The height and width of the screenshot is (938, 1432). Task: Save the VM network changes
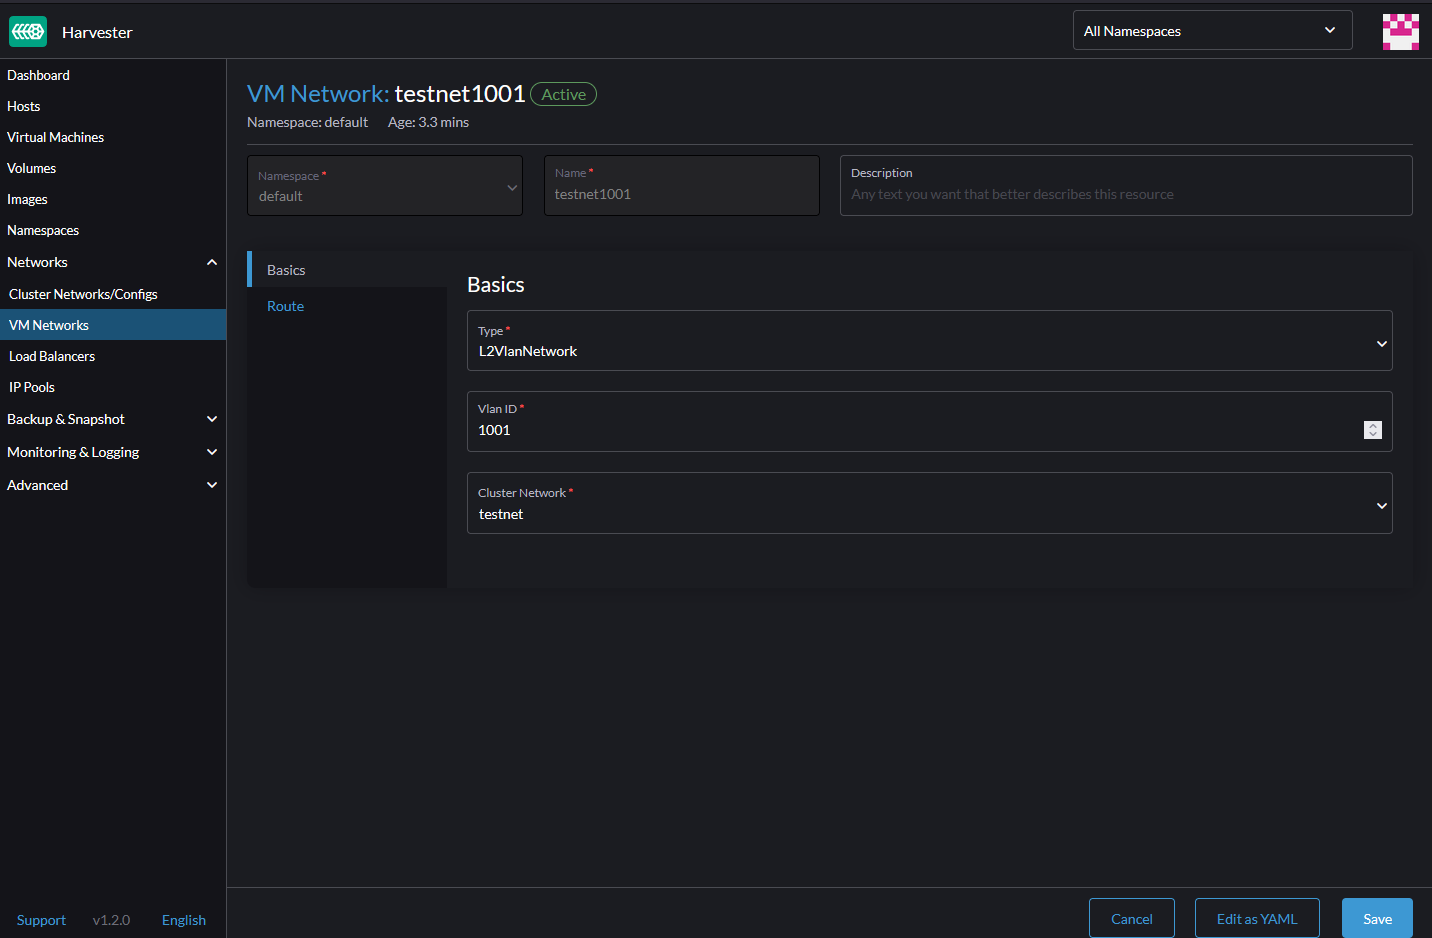[1377, 918]
